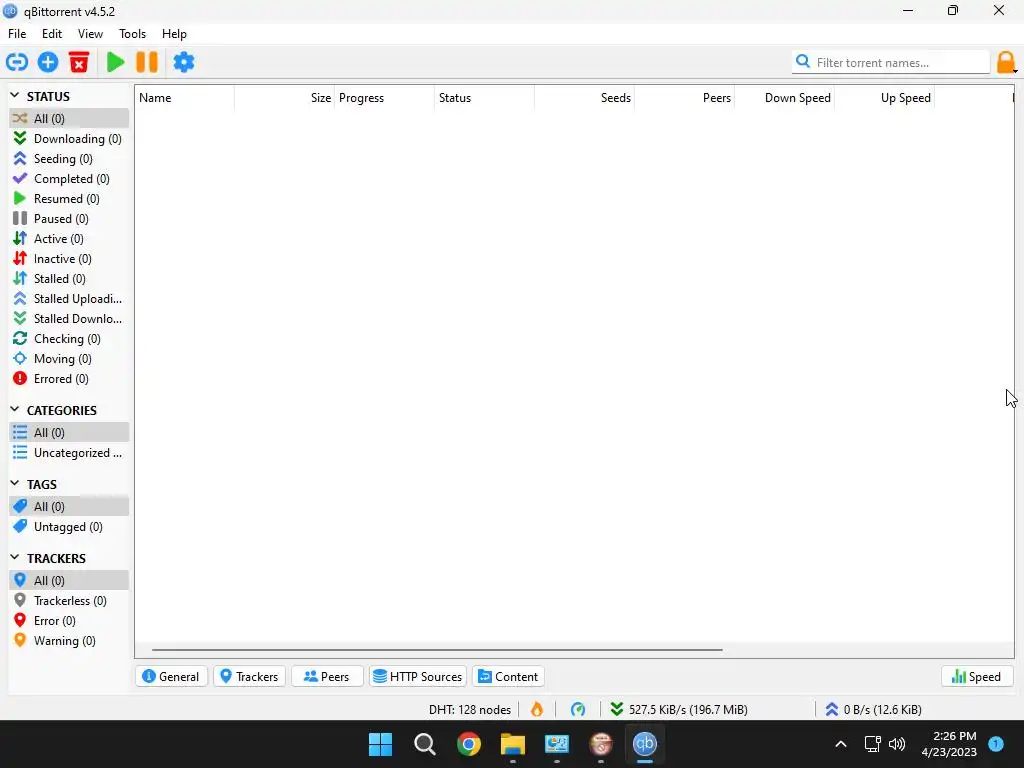
Task: Select All (0) under TAGS
Action: click(69, 506)
